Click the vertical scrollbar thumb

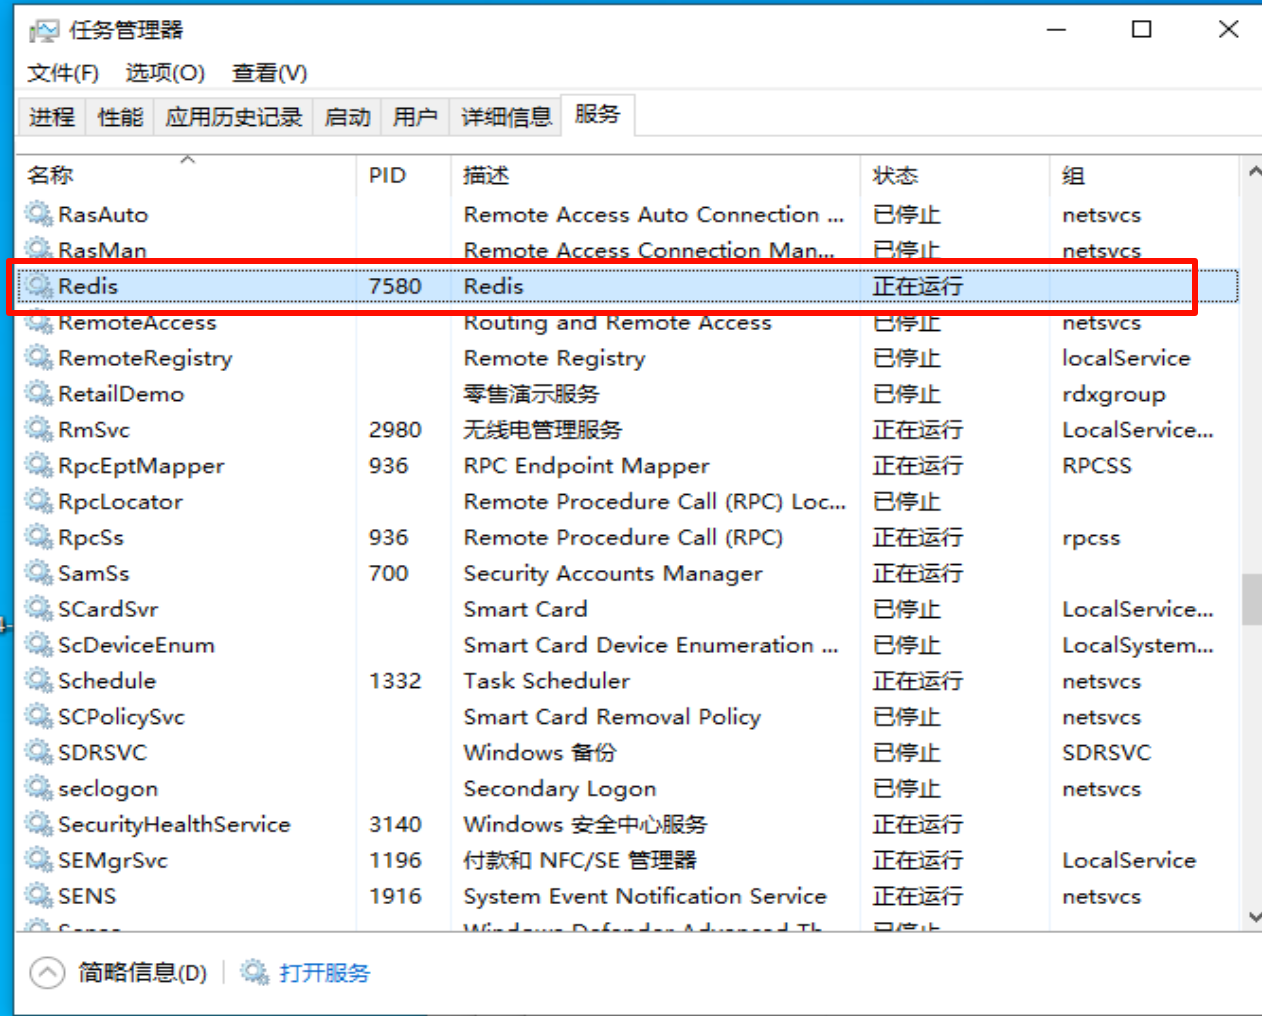pos(1251,599)
